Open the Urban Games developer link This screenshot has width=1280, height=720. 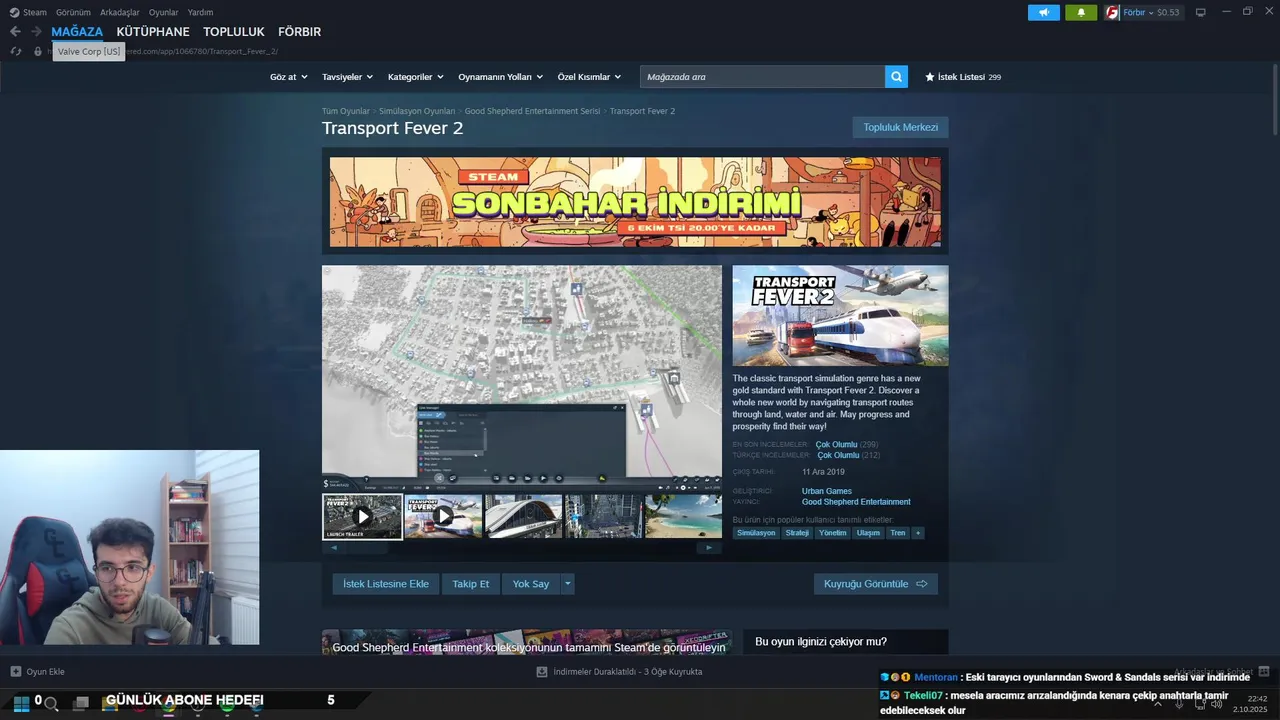pos(827,491)
